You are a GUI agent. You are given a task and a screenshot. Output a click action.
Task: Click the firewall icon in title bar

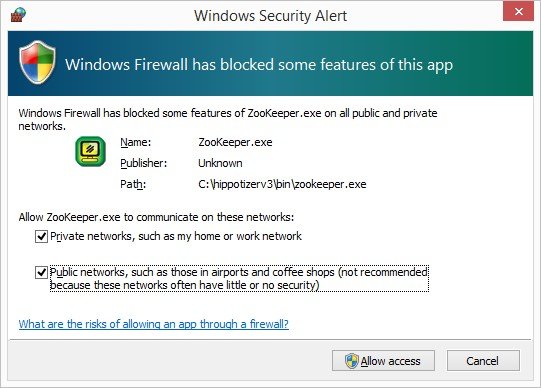[x=18, y=15]
